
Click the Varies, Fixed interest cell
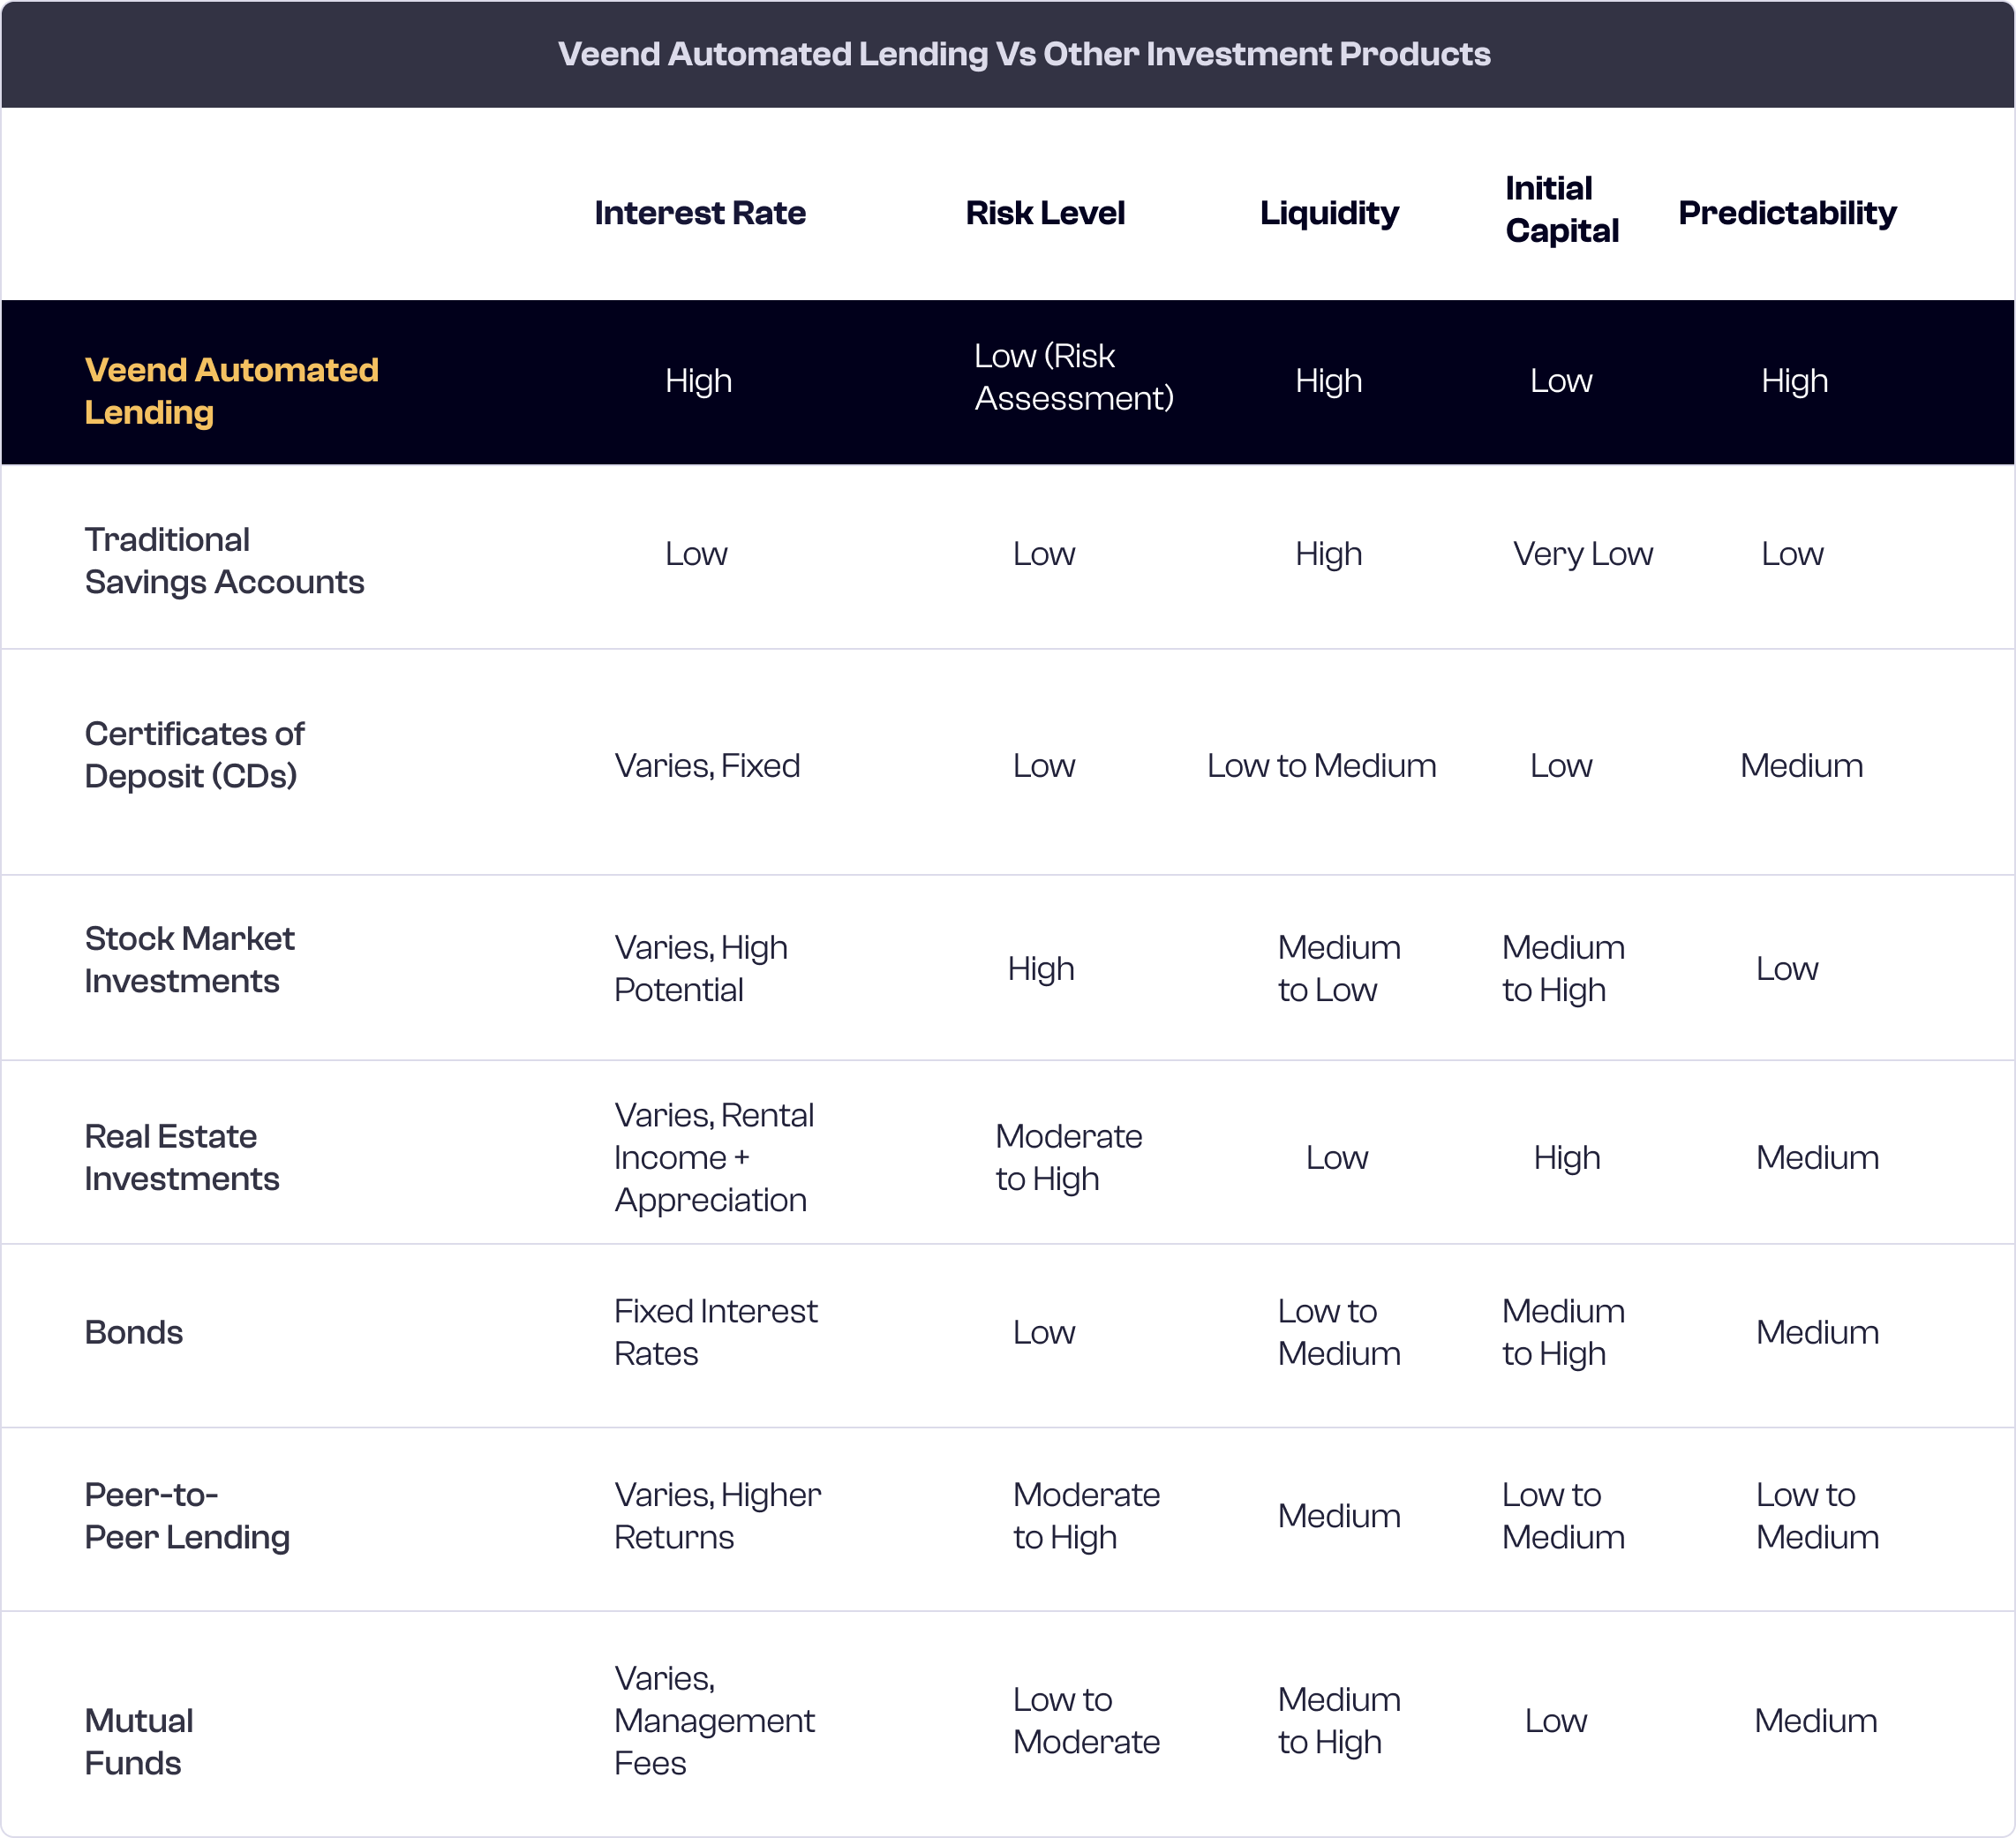pos(707,766)
